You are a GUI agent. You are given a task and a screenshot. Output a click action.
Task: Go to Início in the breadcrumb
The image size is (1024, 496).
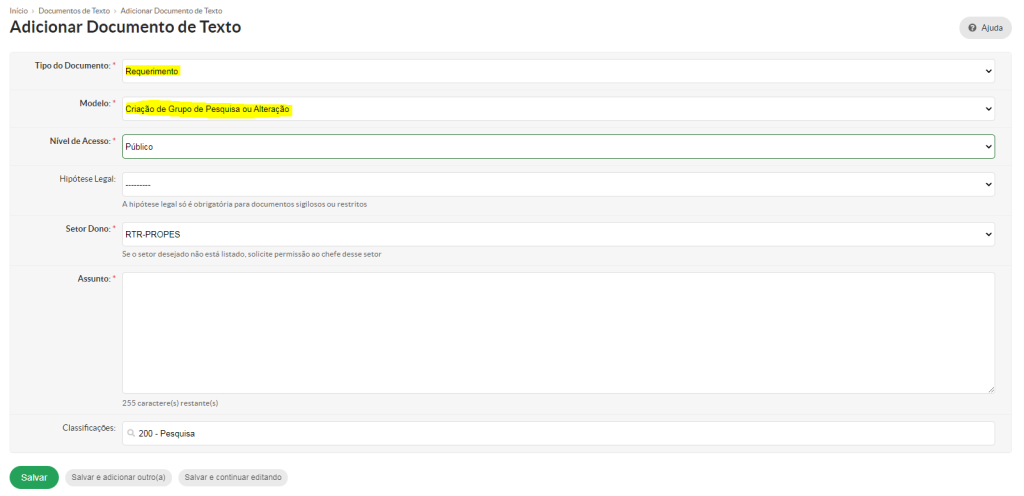pyautogui.click(x=18, y=10)
